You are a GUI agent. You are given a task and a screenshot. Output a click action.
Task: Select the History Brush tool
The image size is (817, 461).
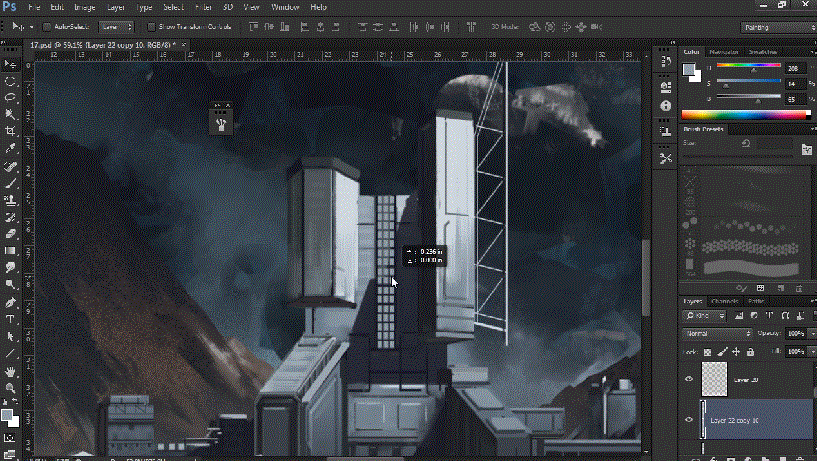click(x=10, y=217)
